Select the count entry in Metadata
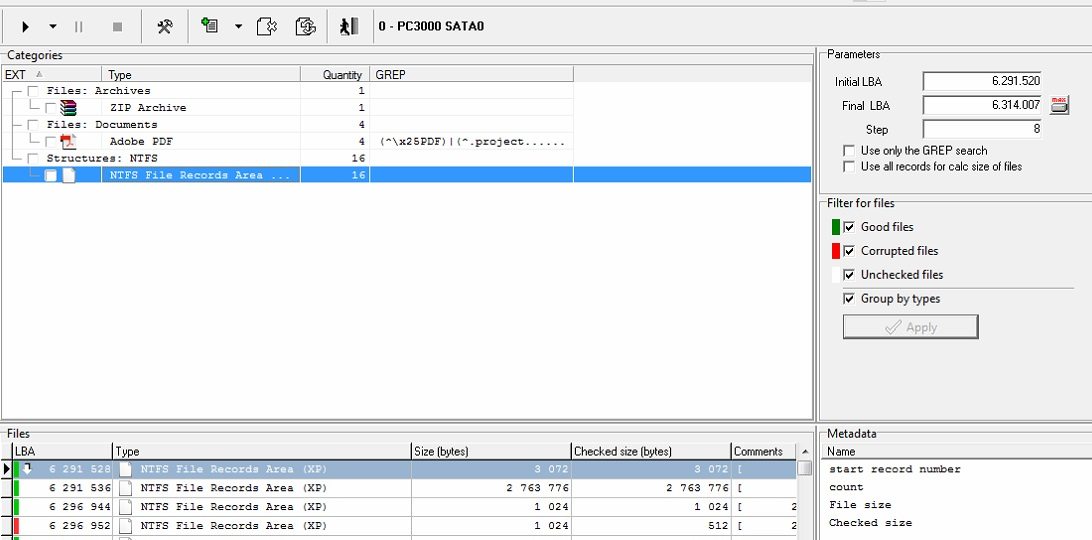The image size is (1092, 540). point(846,487)
